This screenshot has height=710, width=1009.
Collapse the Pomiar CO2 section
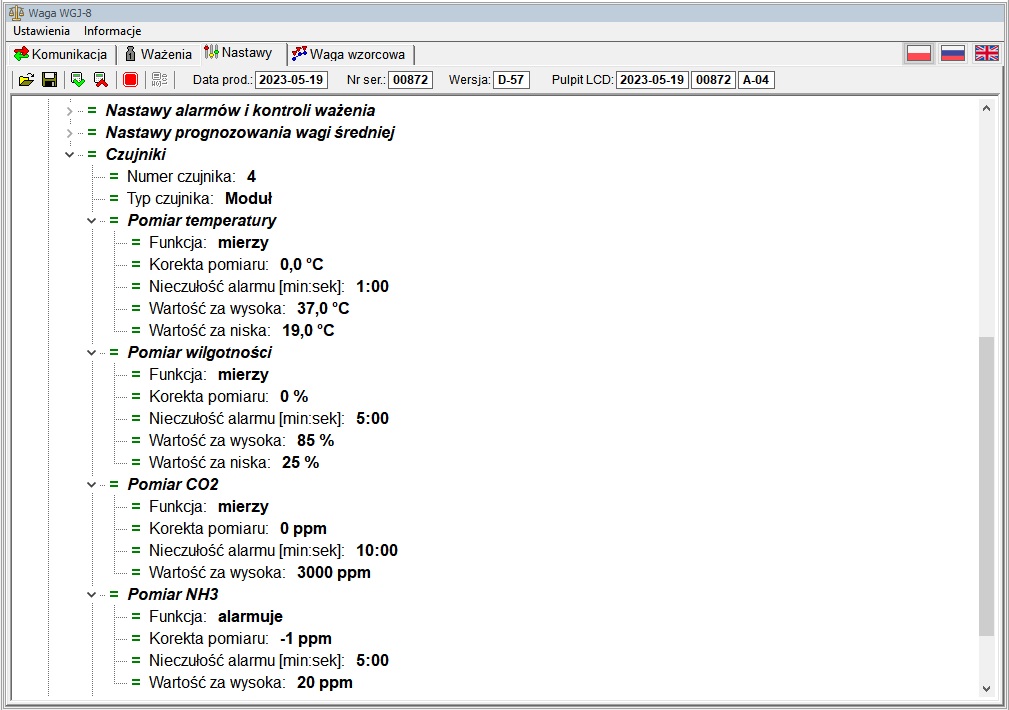click(91, 485)
